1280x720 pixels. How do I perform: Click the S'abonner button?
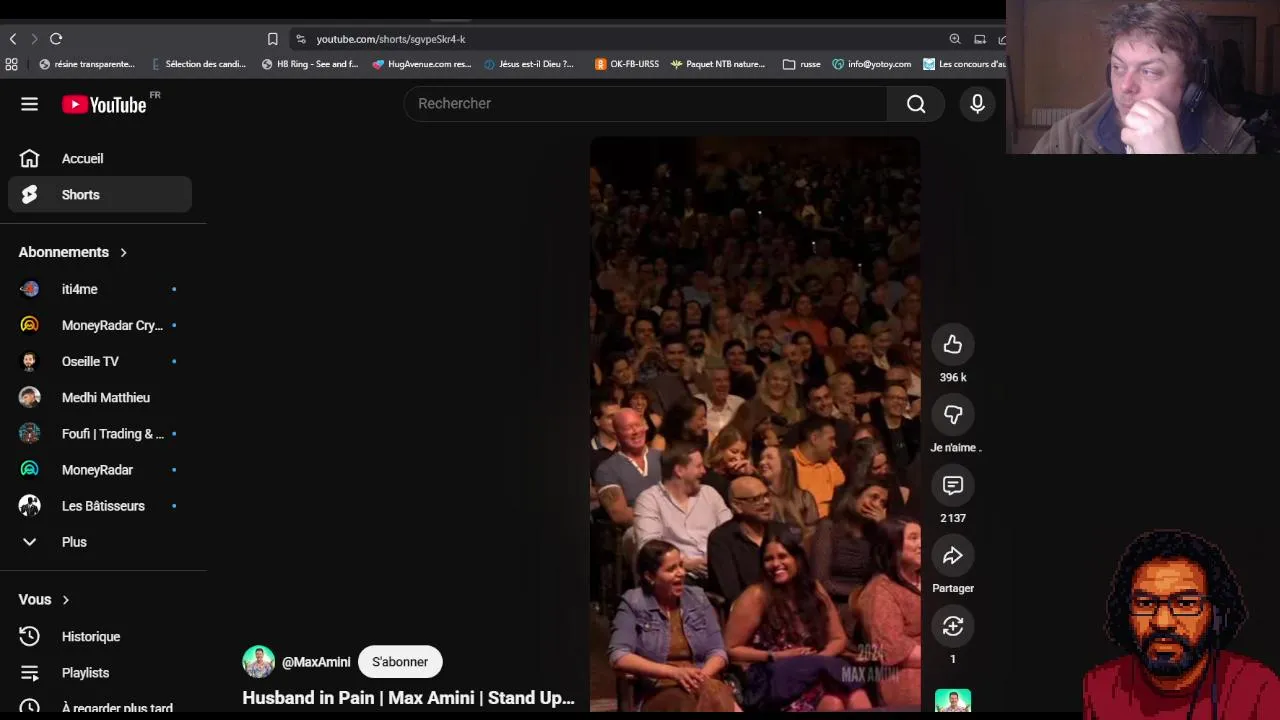coord(400,662)
